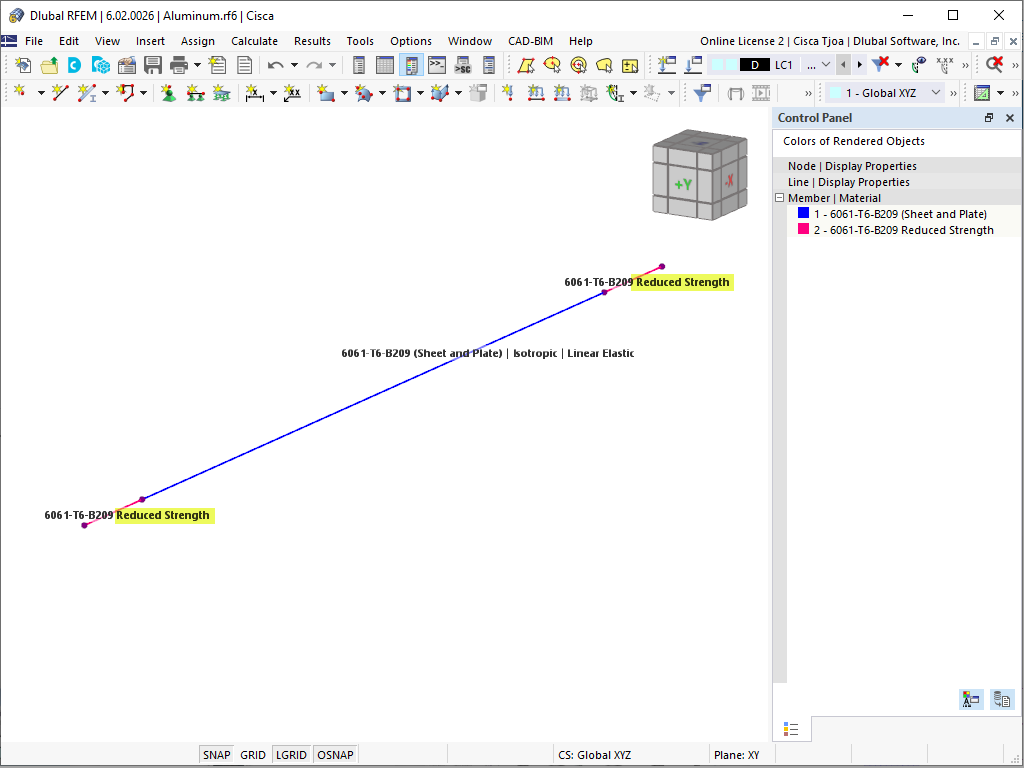This screenshot has height=768, width=1024.
Task: Print the graphic with the printer icon
Action: point(178,65)
